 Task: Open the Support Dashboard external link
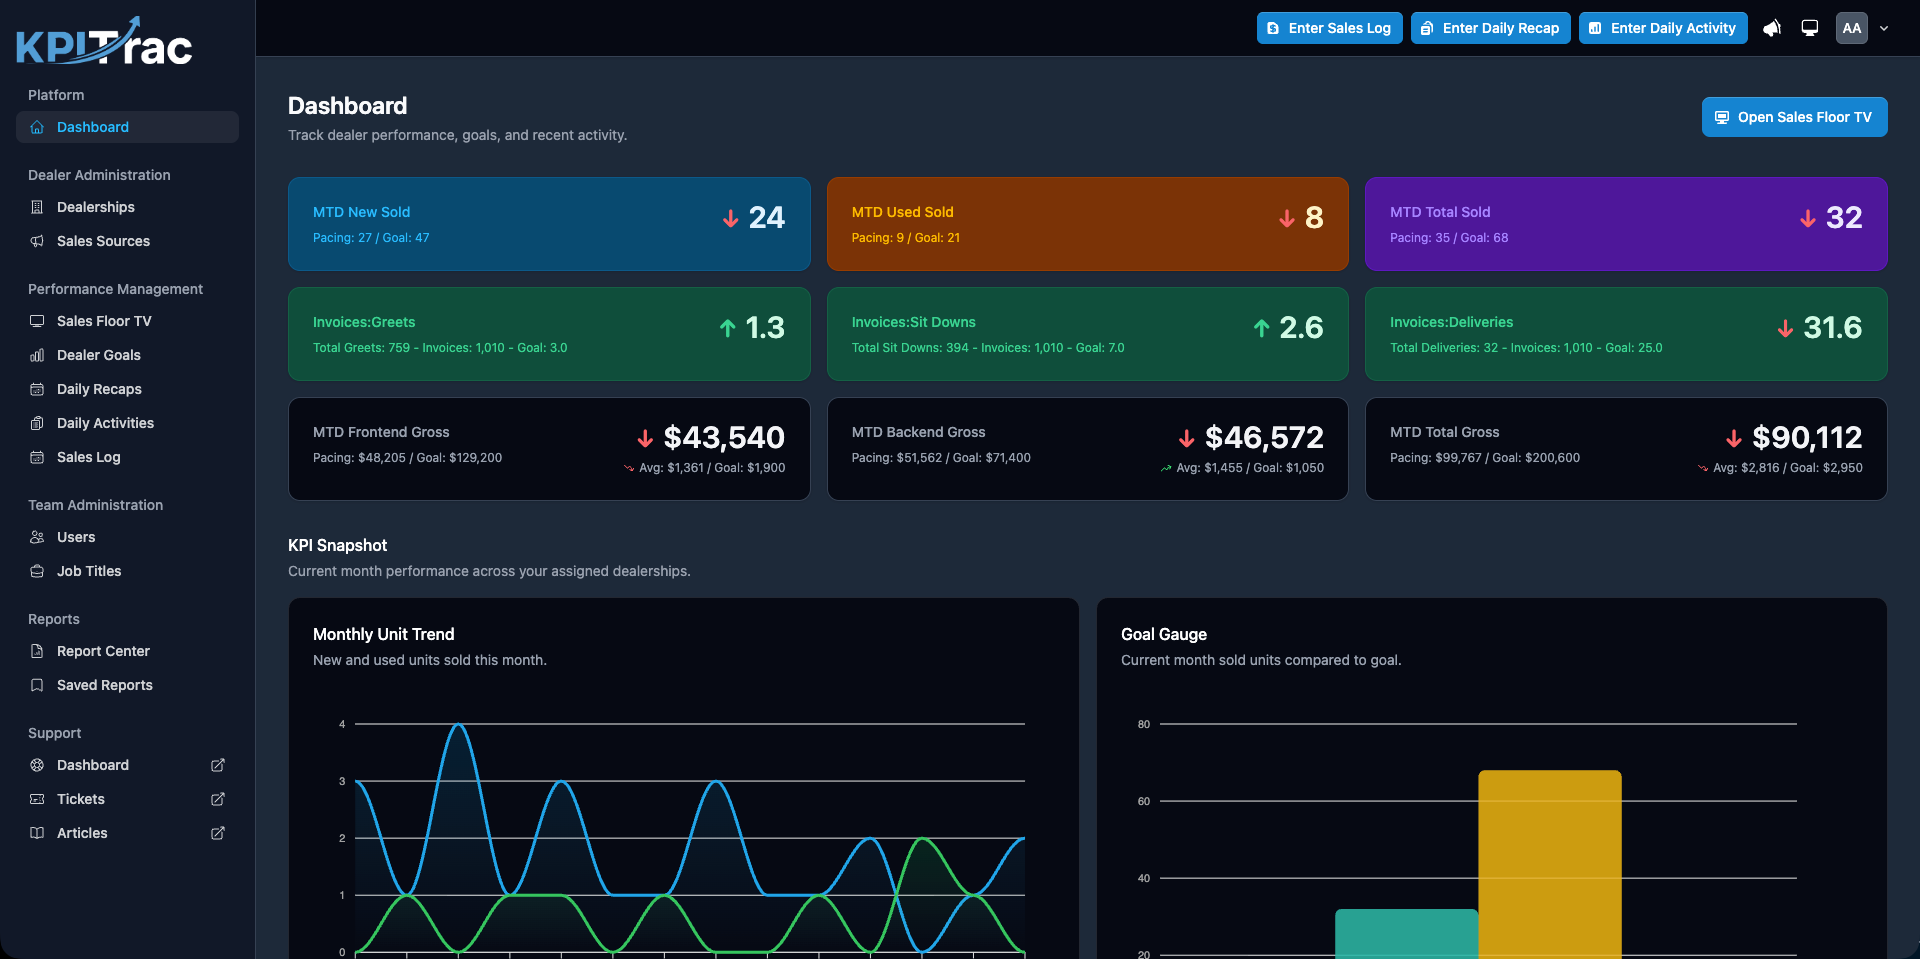[x=127, y=765]
